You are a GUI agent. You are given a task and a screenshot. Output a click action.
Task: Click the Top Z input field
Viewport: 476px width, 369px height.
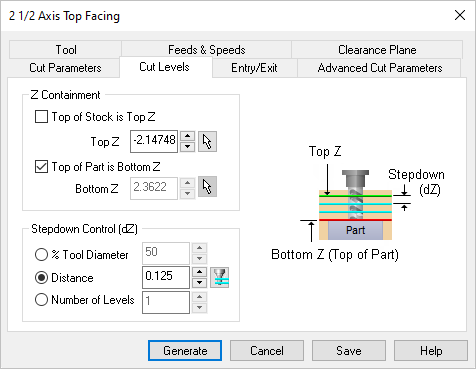pos(154,141)
